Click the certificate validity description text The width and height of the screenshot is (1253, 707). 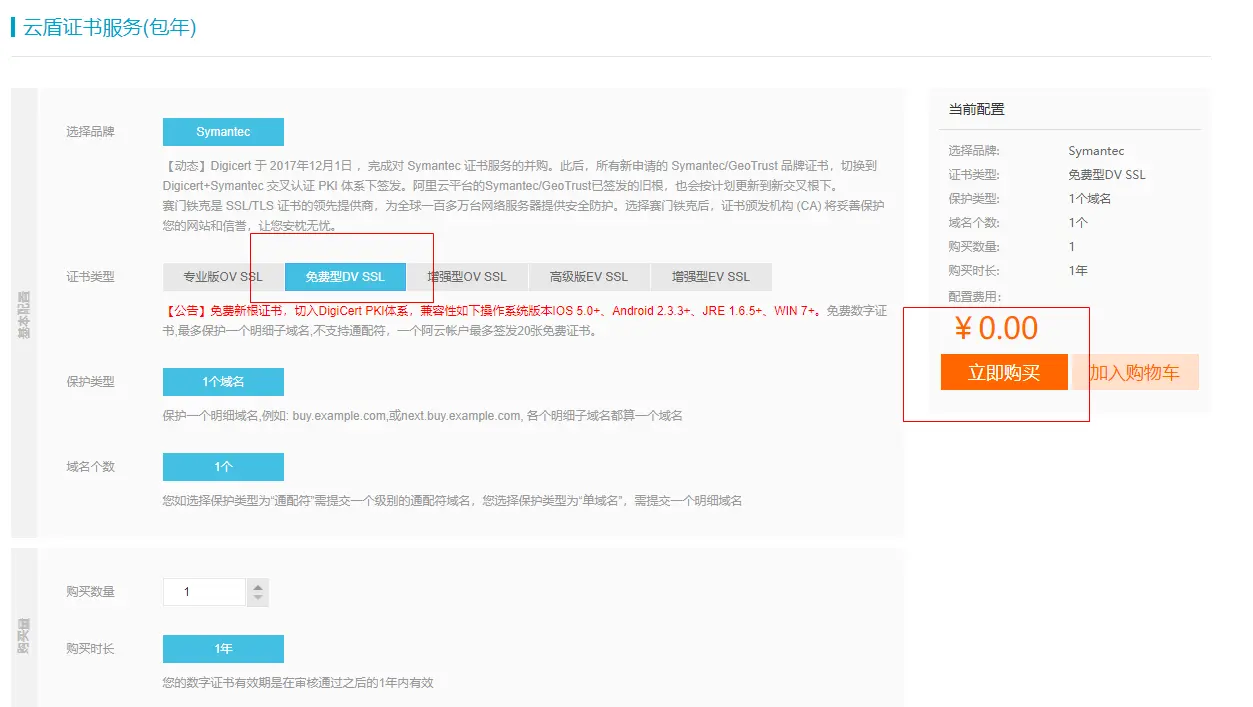pos(298,683)
